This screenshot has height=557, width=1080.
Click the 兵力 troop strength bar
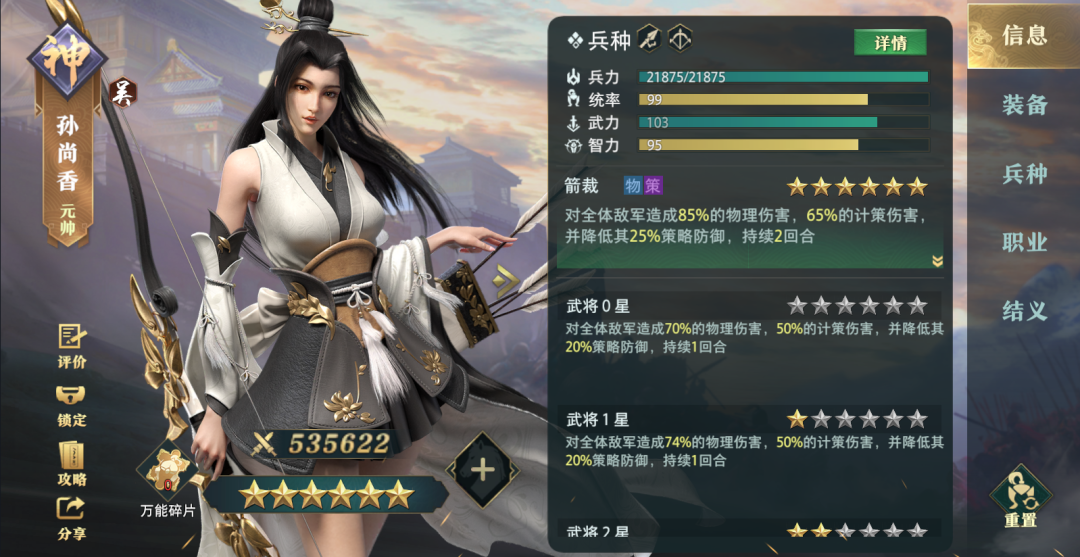(x=783, y=77)
